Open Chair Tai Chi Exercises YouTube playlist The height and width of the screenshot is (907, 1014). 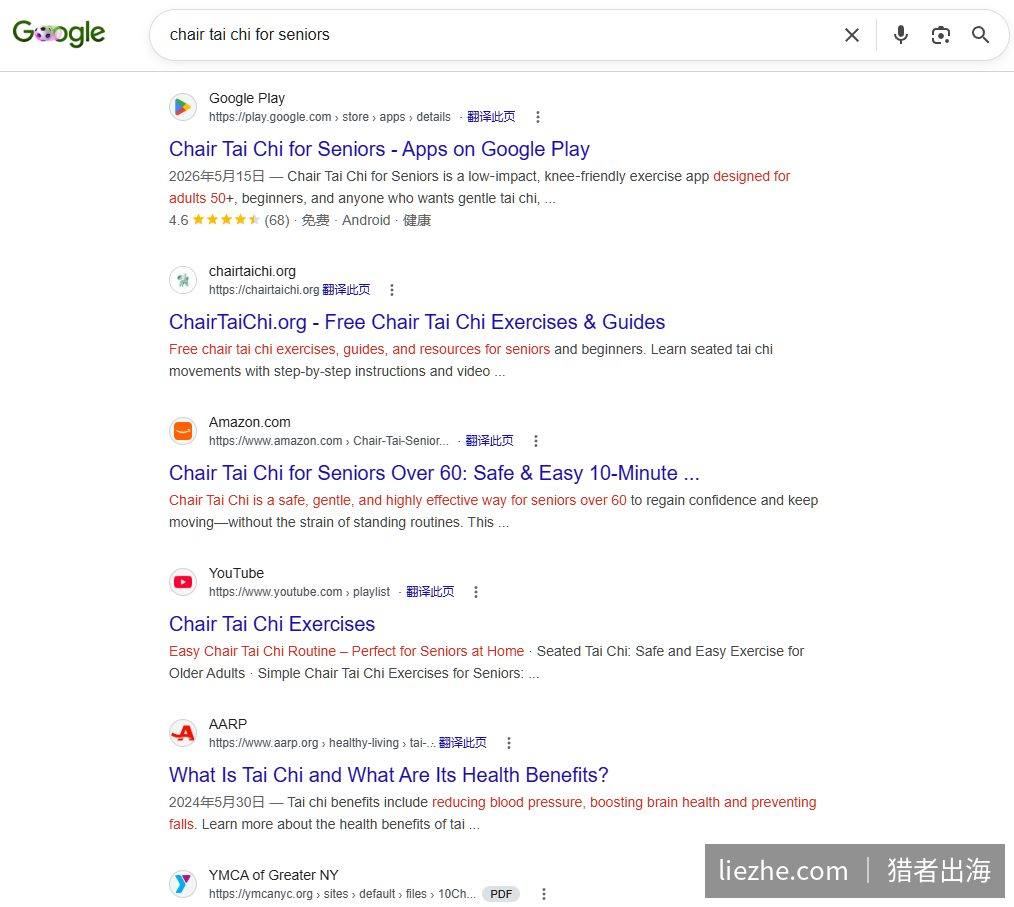(x=272, y=624)
